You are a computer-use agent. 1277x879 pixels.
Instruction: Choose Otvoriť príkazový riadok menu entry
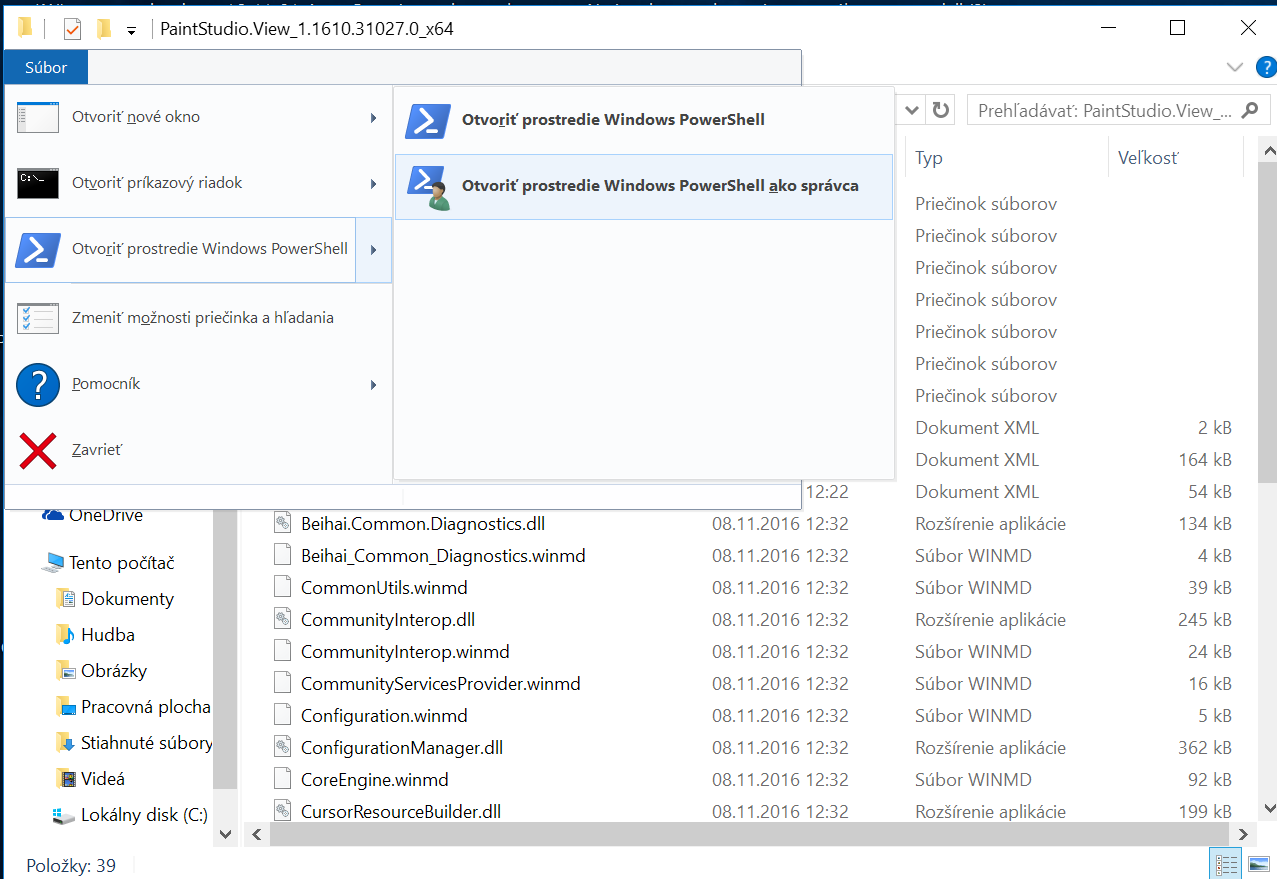[198, 184]
